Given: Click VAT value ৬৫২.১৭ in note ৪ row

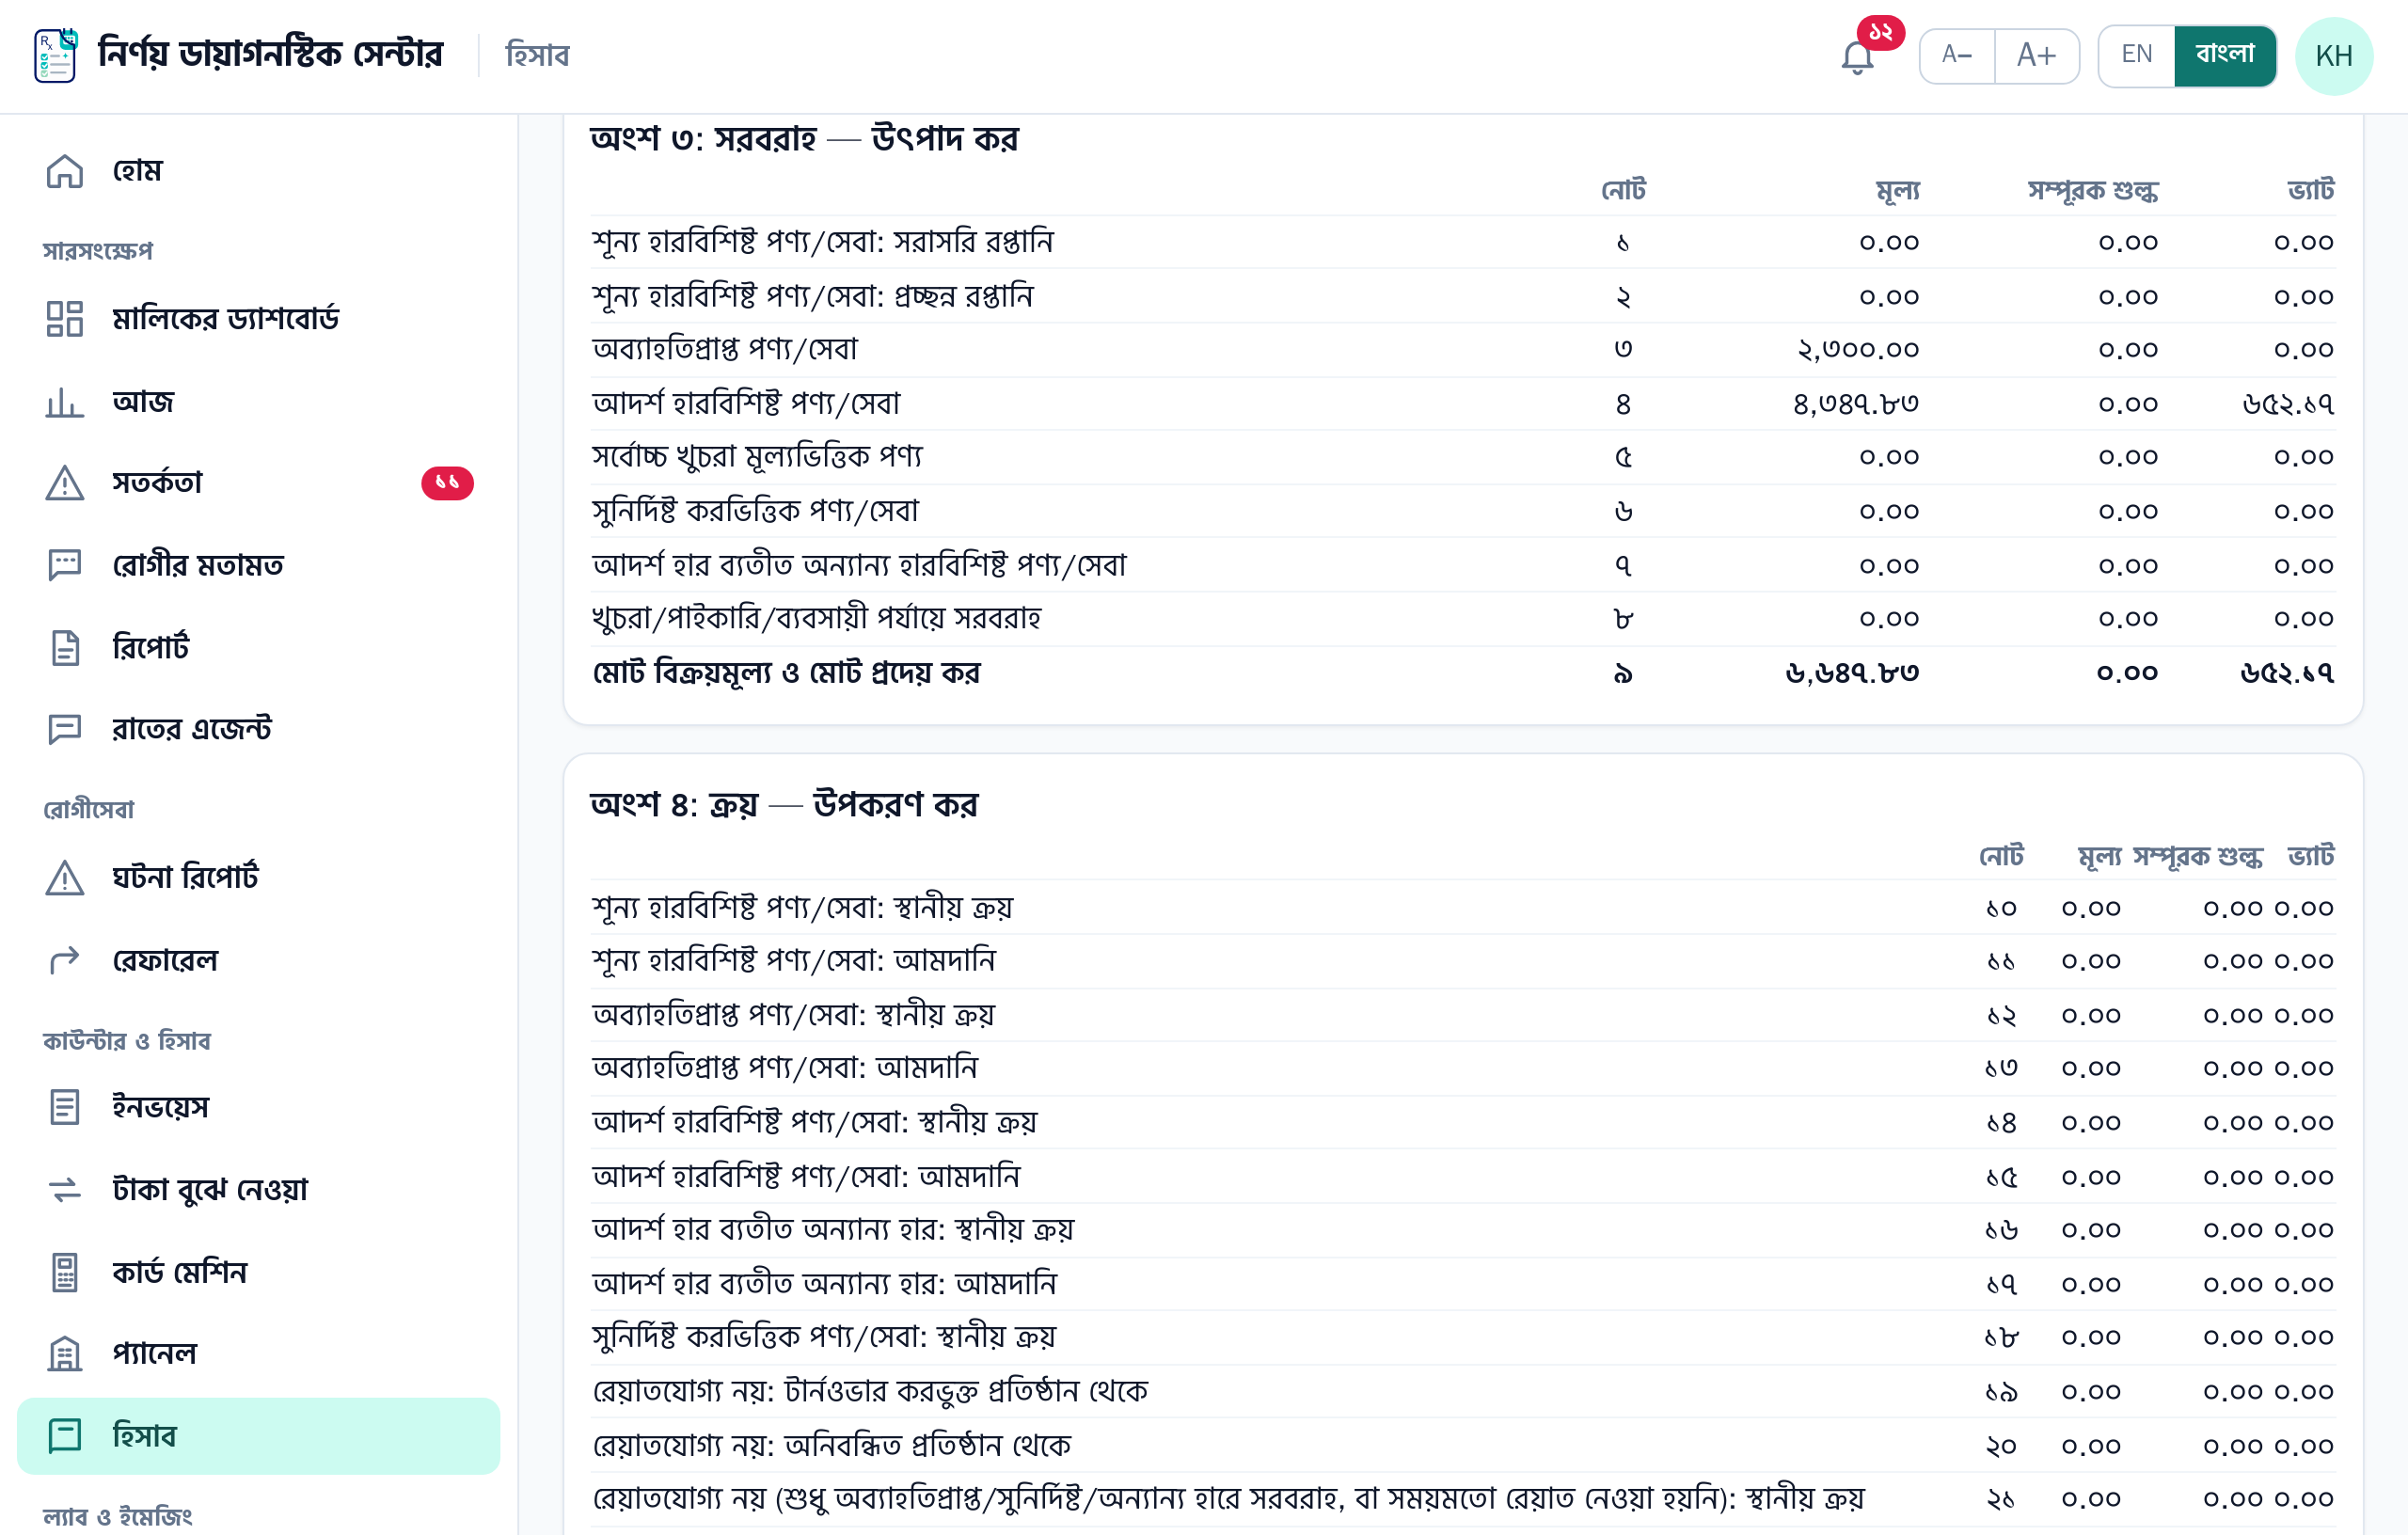Looking at the screenshot, I should tap(2288, 404).
